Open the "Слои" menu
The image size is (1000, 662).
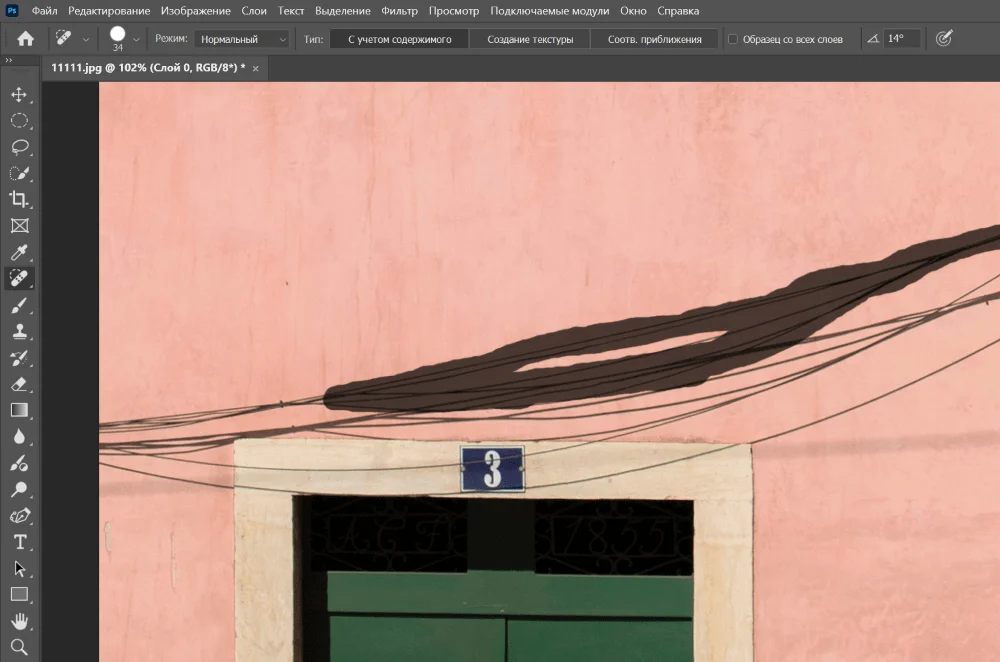254,11
